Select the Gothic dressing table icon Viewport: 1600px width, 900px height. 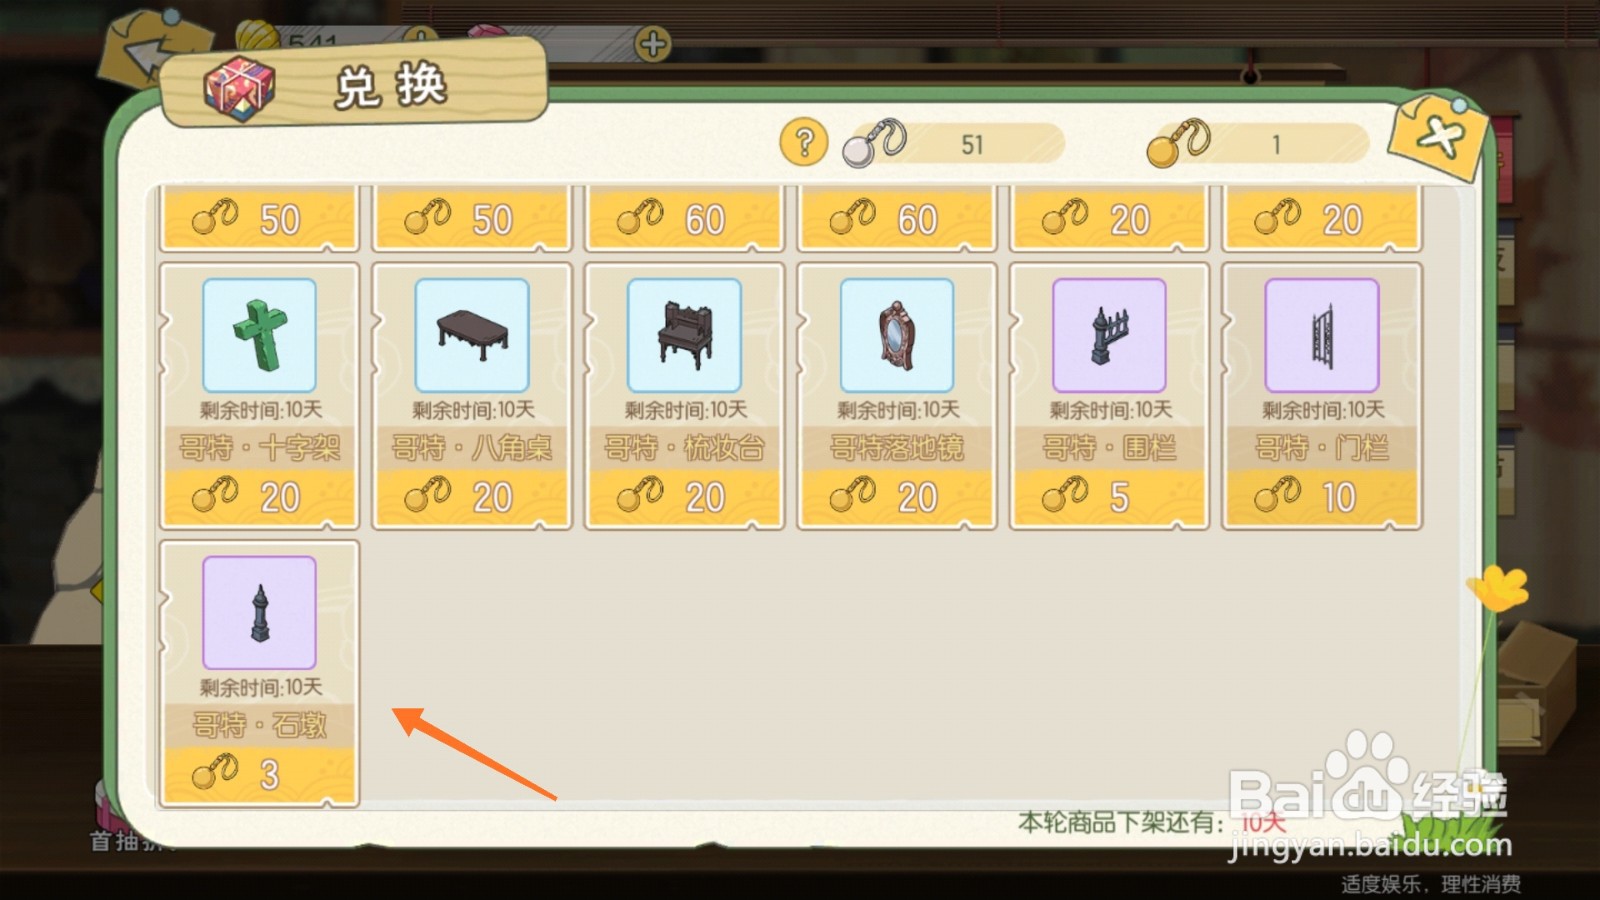(x=684, y=335)
